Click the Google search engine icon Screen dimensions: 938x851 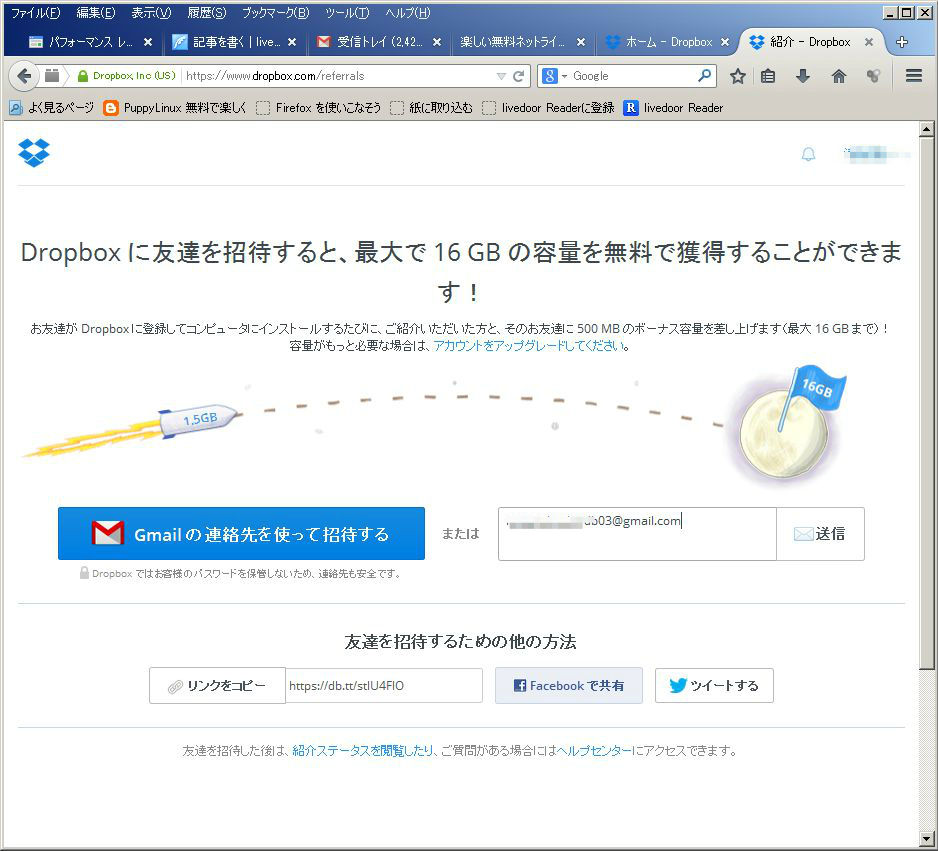coord(549,76)
